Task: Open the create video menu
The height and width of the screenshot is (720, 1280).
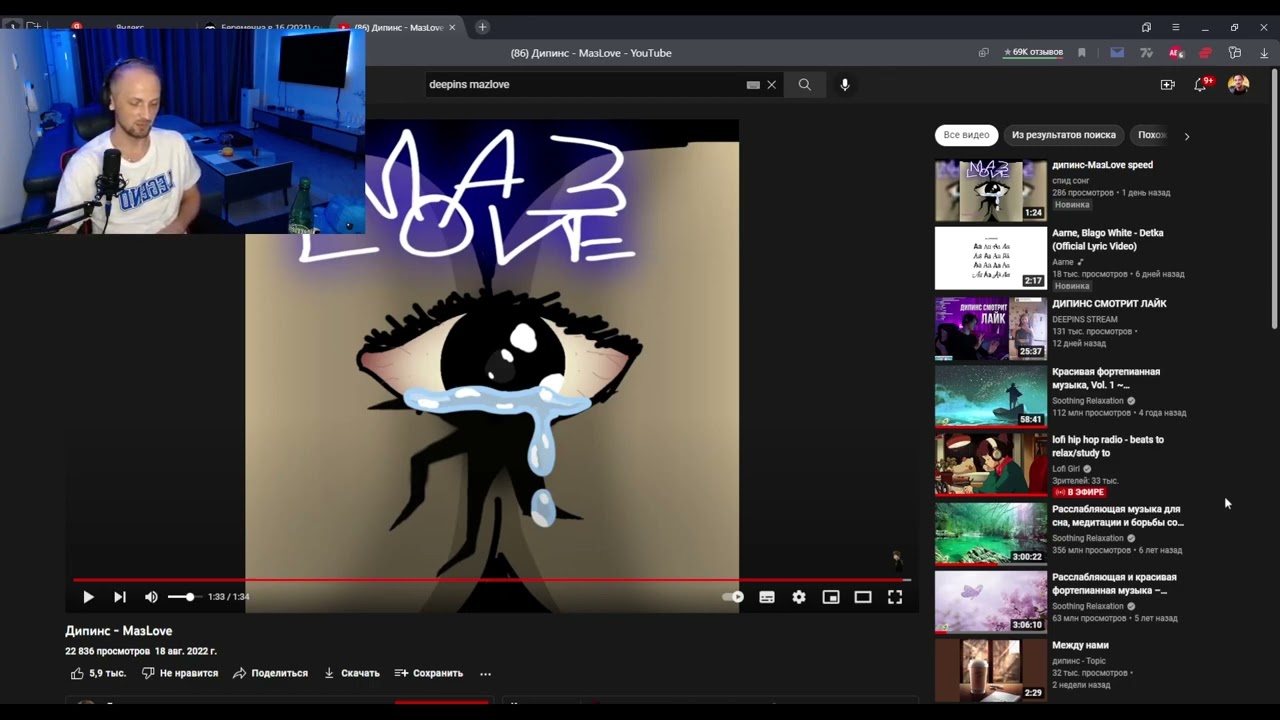Action: click(x=1167, y=85)
